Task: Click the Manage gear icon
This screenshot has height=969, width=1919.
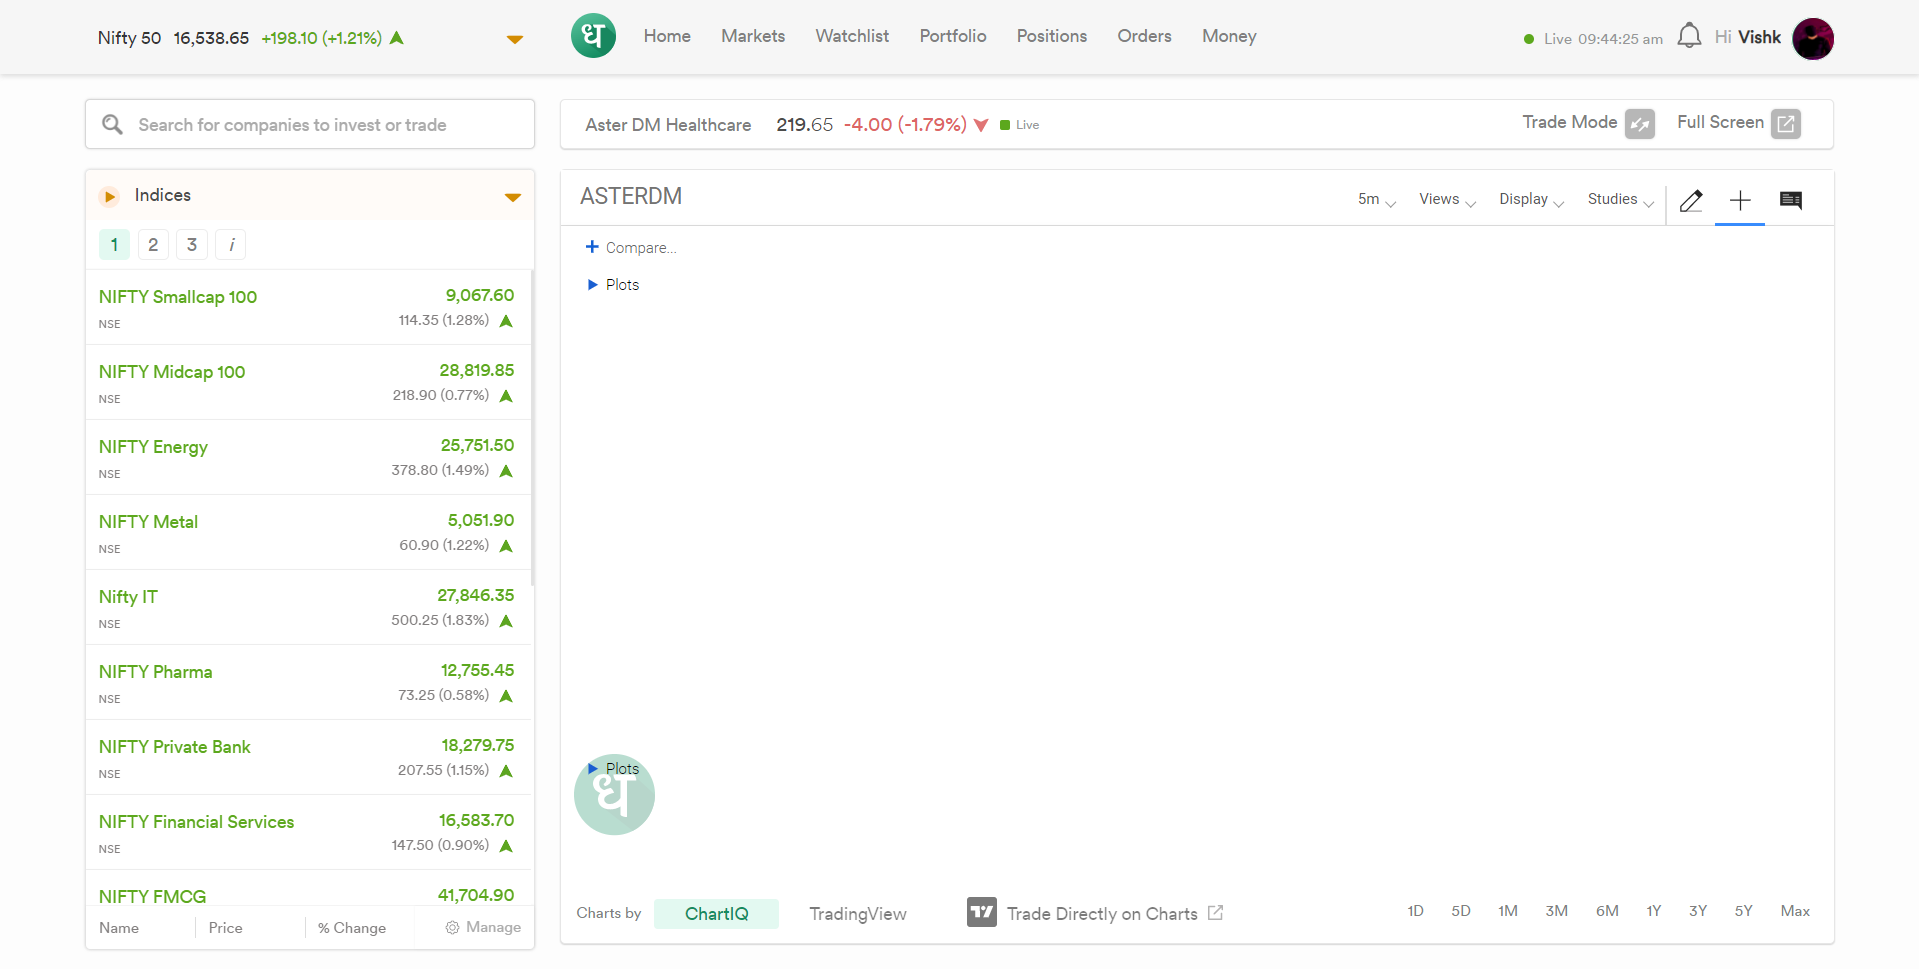Action: point(452,928)
